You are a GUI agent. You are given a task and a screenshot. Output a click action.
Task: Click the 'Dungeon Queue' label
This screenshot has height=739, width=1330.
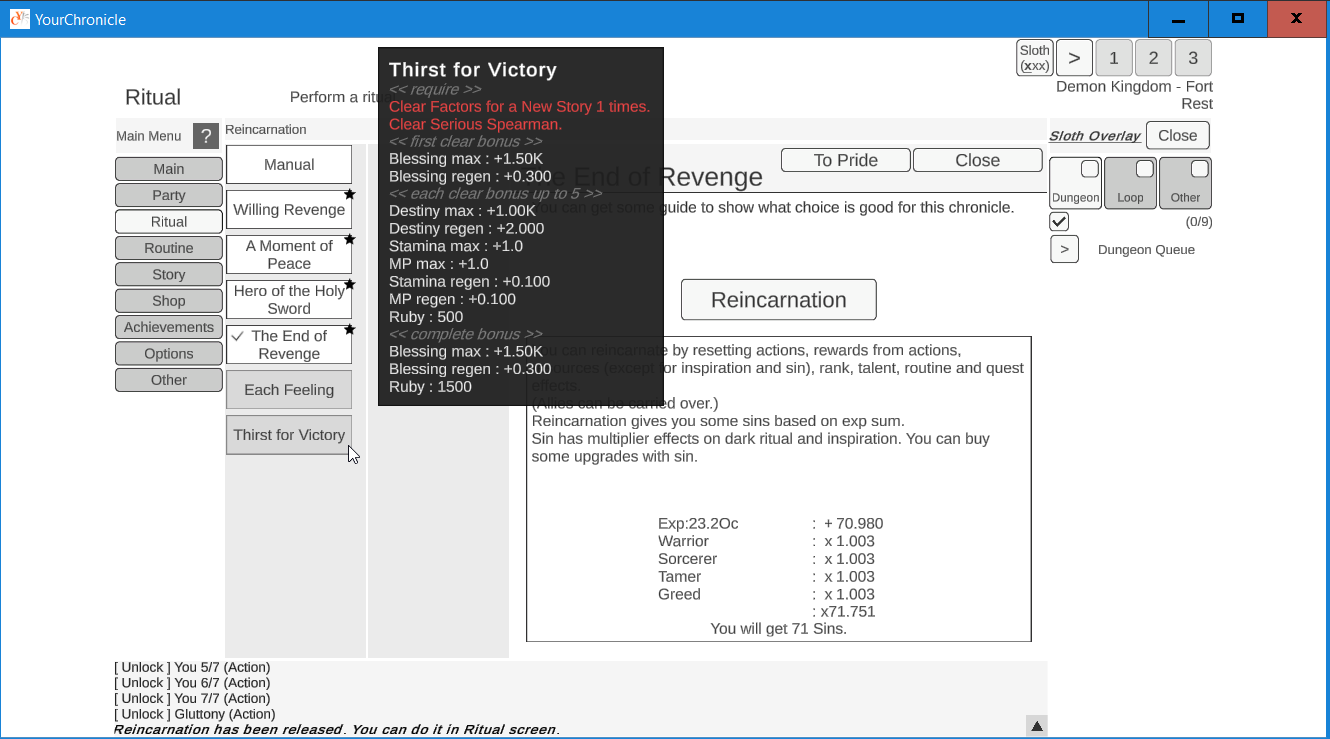point(1146,250)
